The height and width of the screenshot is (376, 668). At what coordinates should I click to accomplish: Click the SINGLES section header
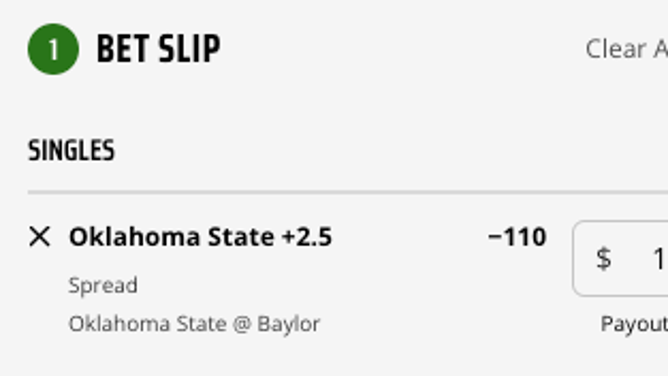(x=72, y=150)
